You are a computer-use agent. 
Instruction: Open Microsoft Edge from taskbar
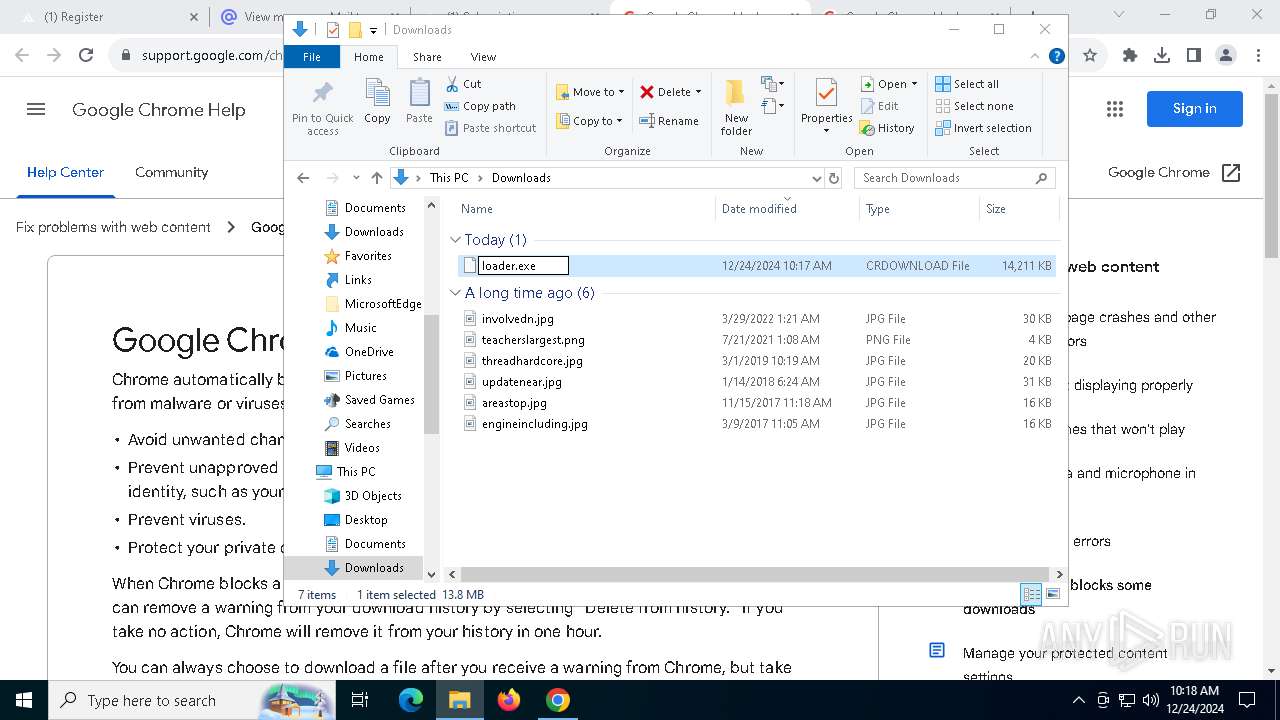(411, 700)
